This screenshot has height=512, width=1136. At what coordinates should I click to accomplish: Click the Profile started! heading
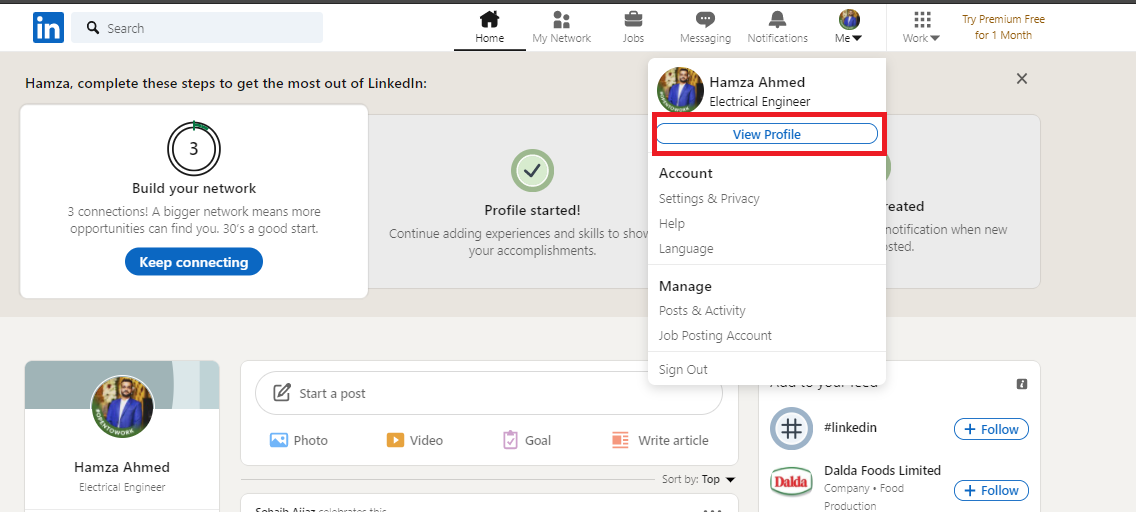coord(532,211)
